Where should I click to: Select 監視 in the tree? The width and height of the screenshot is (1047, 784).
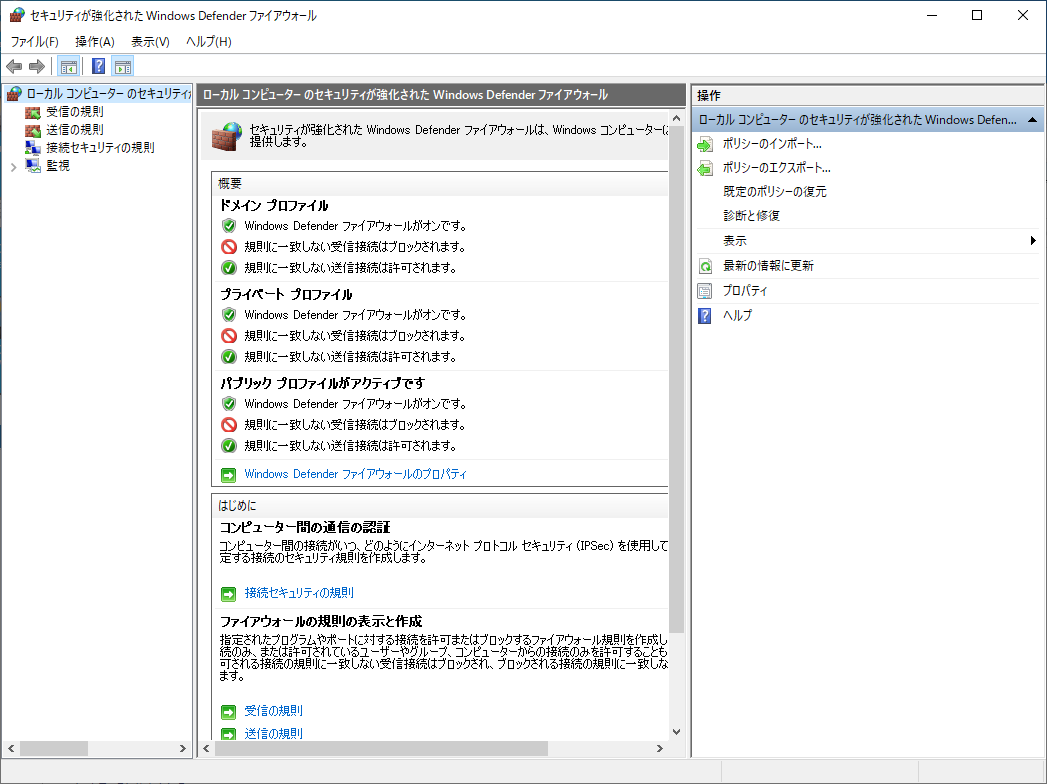tap(57, 166)
